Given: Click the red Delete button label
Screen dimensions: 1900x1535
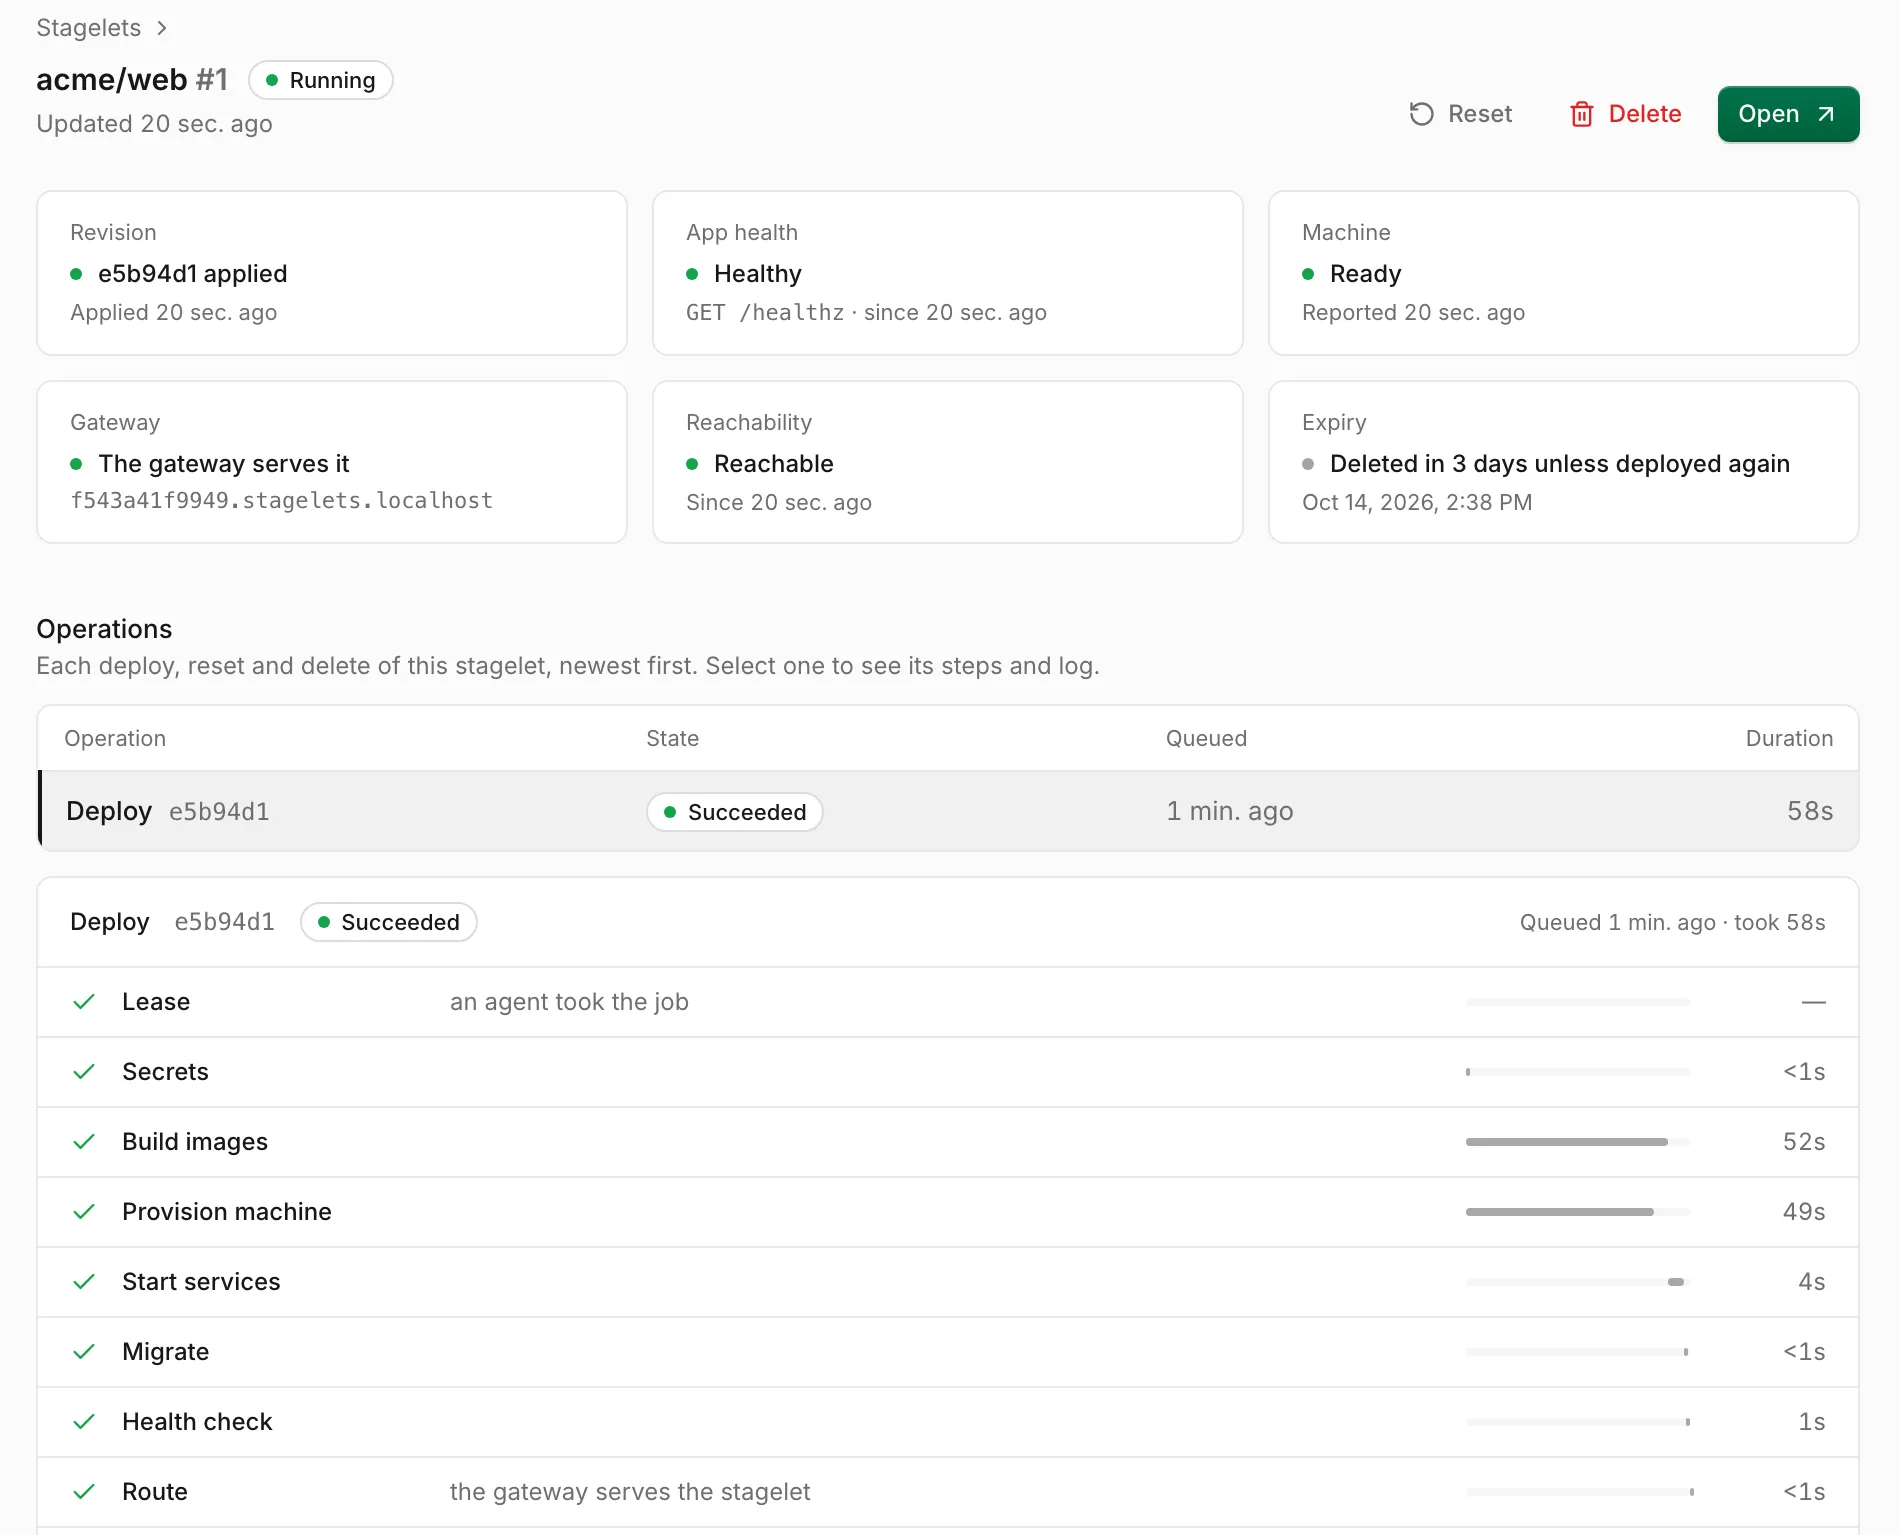Looking at the screenshot, I should click(1645, 114).
